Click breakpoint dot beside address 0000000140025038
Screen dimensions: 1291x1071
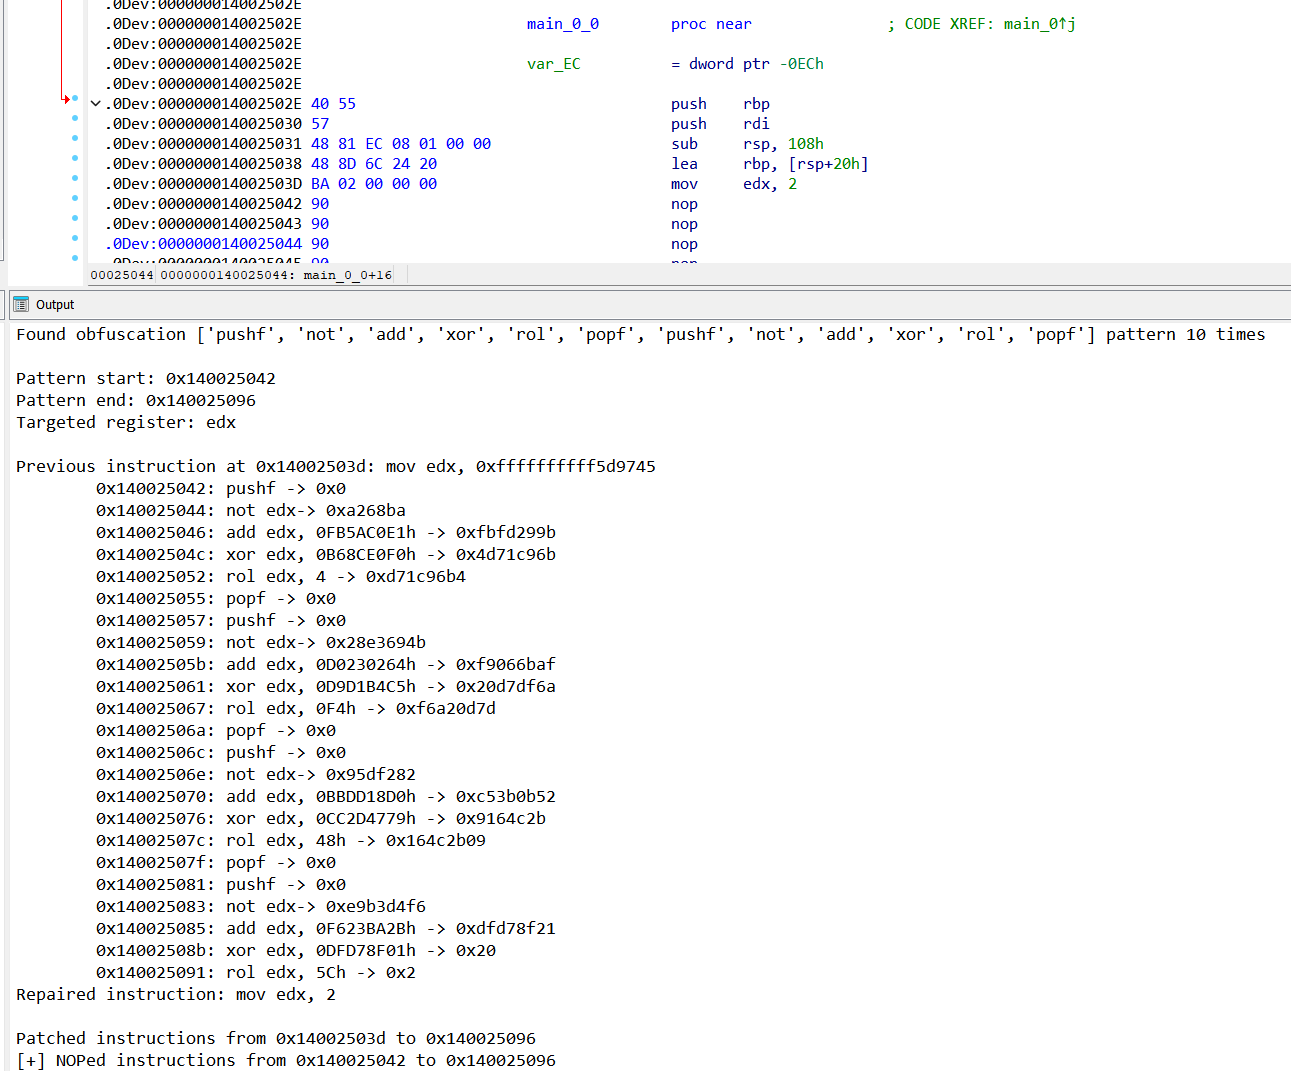[x=75, y=159]
